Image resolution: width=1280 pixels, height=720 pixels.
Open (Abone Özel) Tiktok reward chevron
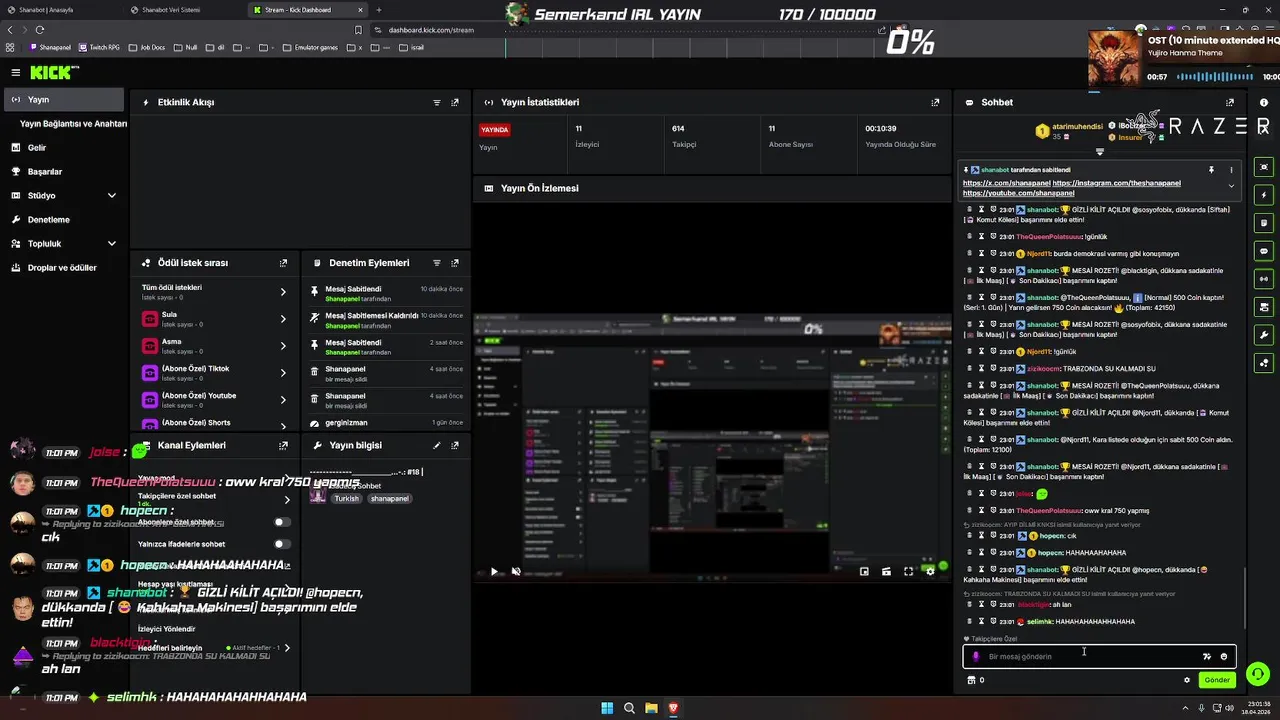[283, 373]
